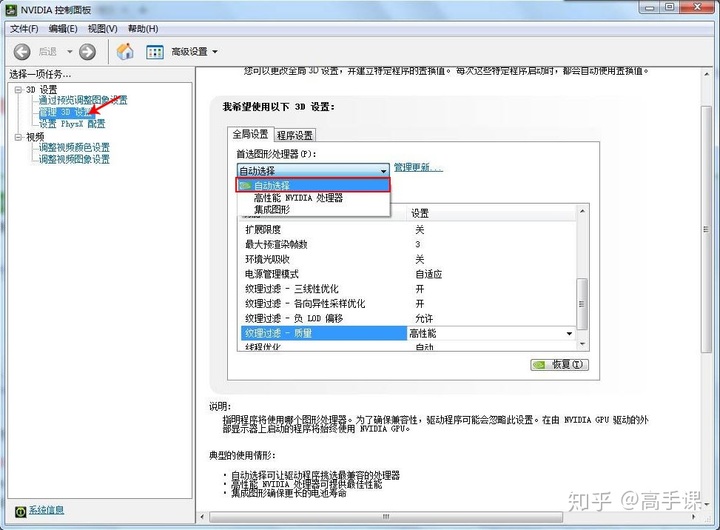The image size is (720, 530).
Task: Click the 恢复(I) button
Action: click(x=559, y=365)
